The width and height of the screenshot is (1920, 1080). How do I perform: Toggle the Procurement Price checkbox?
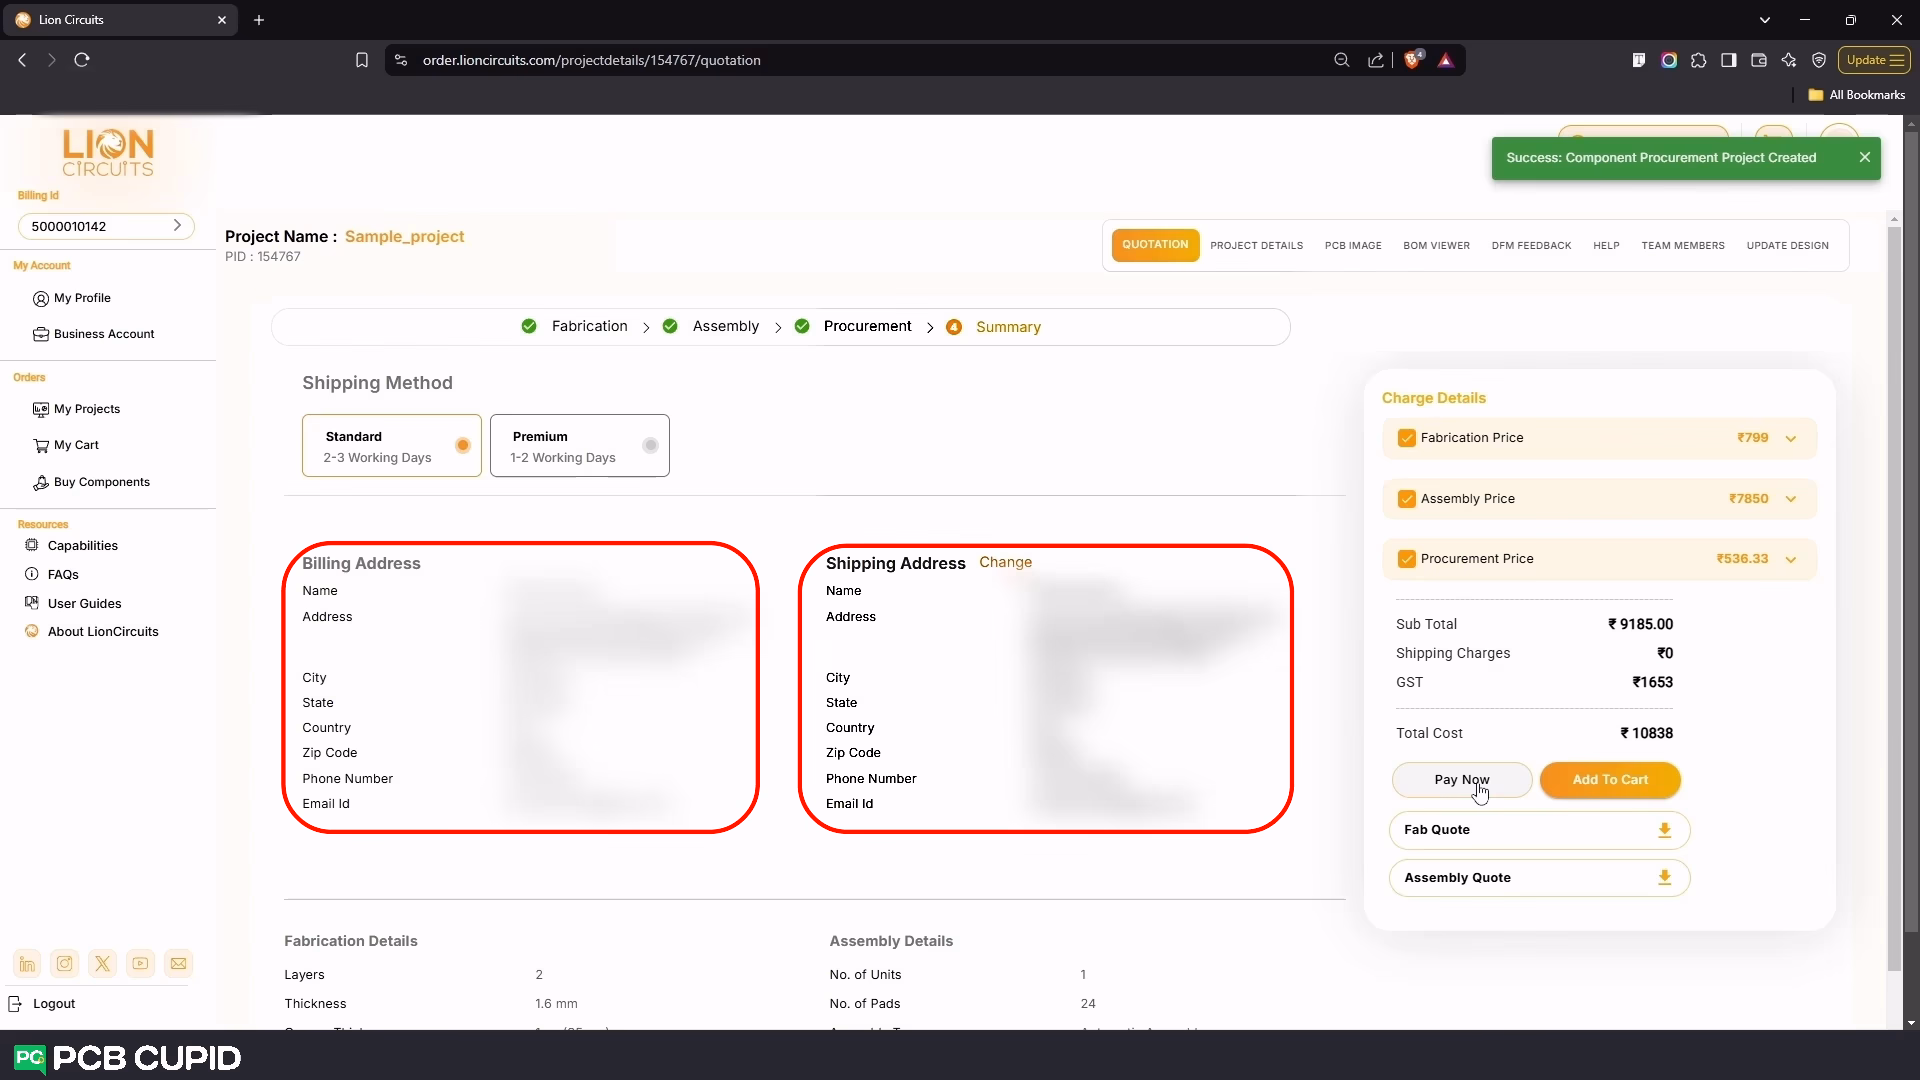(x=1407, y=559)
